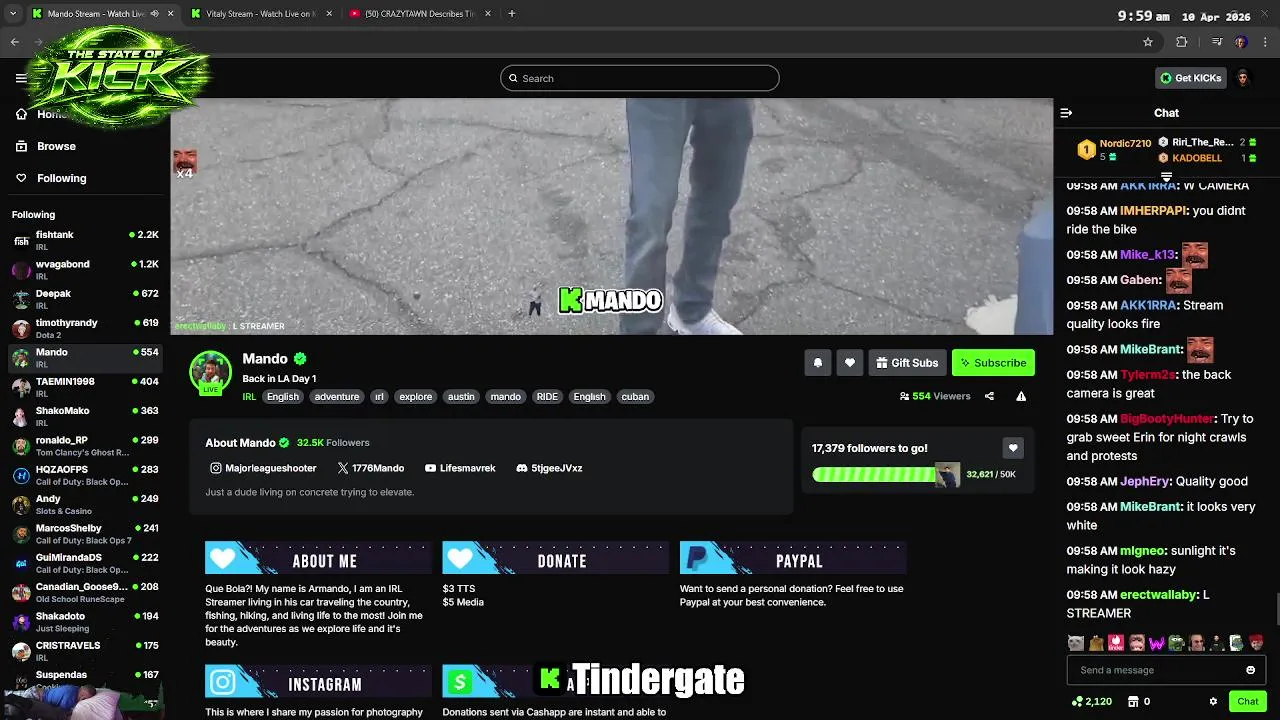Open MarcosShelby channel in Following list
Viewport: 1280px width, 720px height.
point(85,533)
